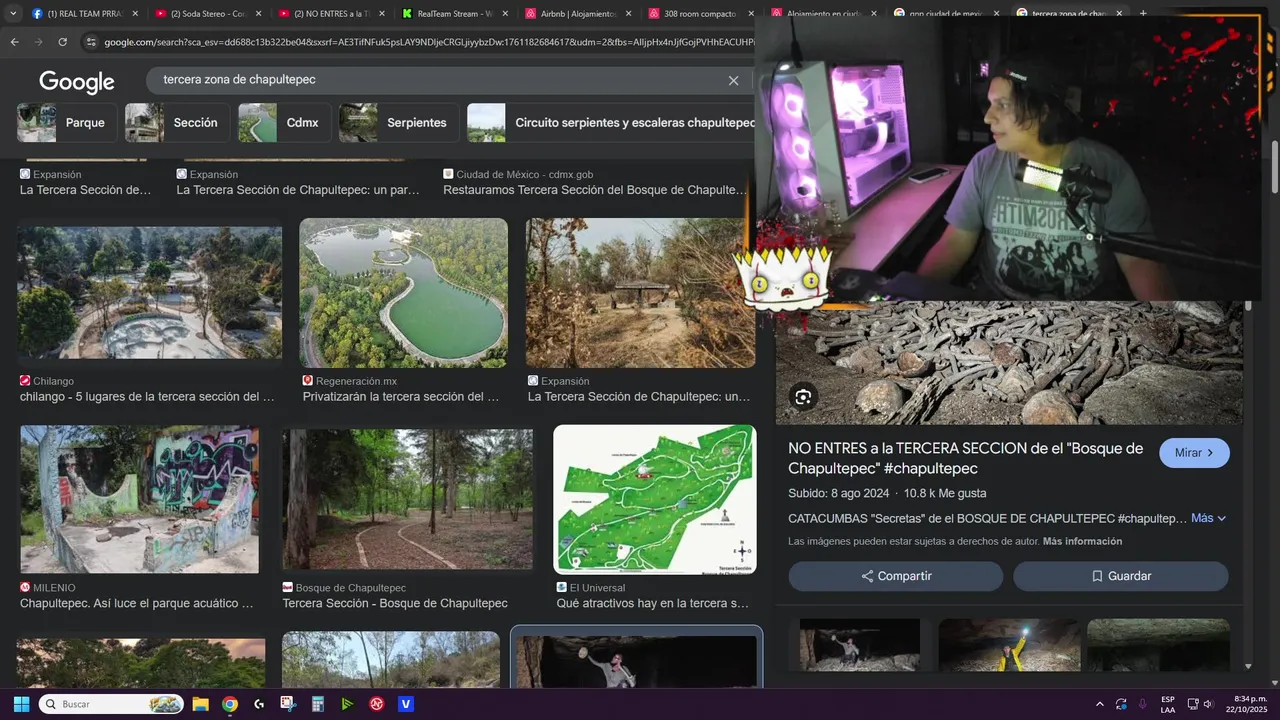Image resolution: width=1280 pixels, height=720 pixels.
Task: Switch to the Airbnb Alojamientos tab
Action: pos(577,13)
